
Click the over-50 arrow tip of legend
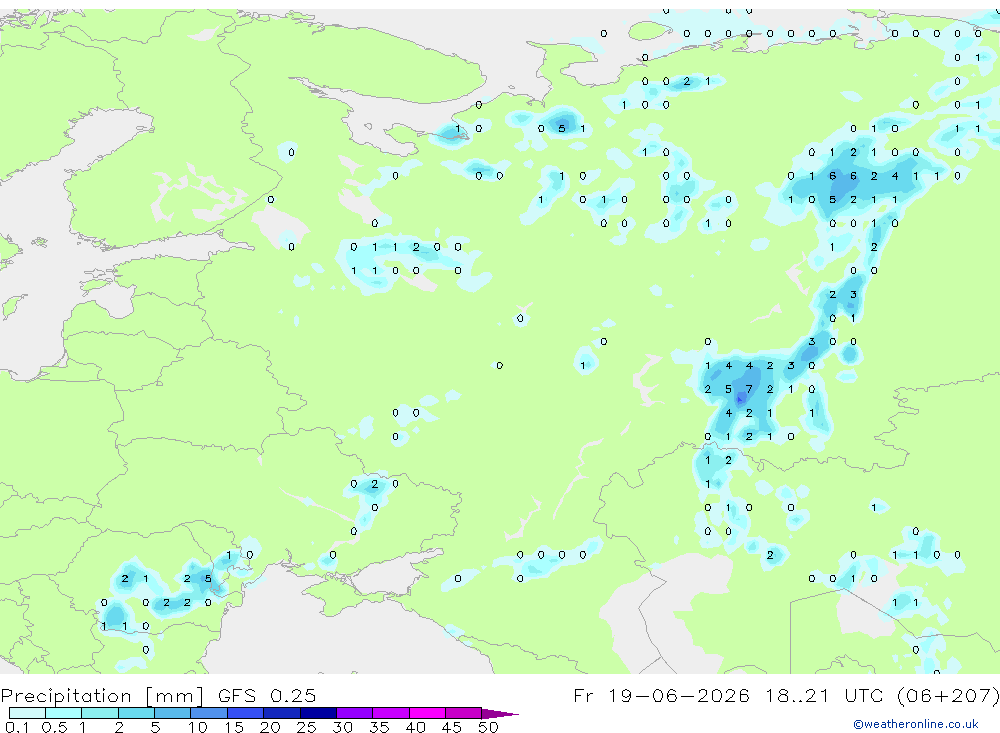[x=499, y=713]
